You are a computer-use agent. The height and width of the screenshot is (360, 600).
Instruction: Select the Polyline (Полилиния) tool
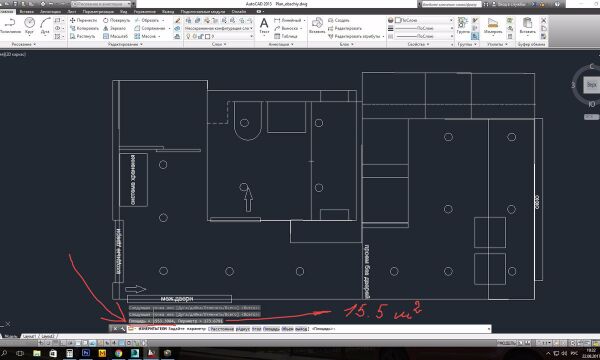point(9,26)
